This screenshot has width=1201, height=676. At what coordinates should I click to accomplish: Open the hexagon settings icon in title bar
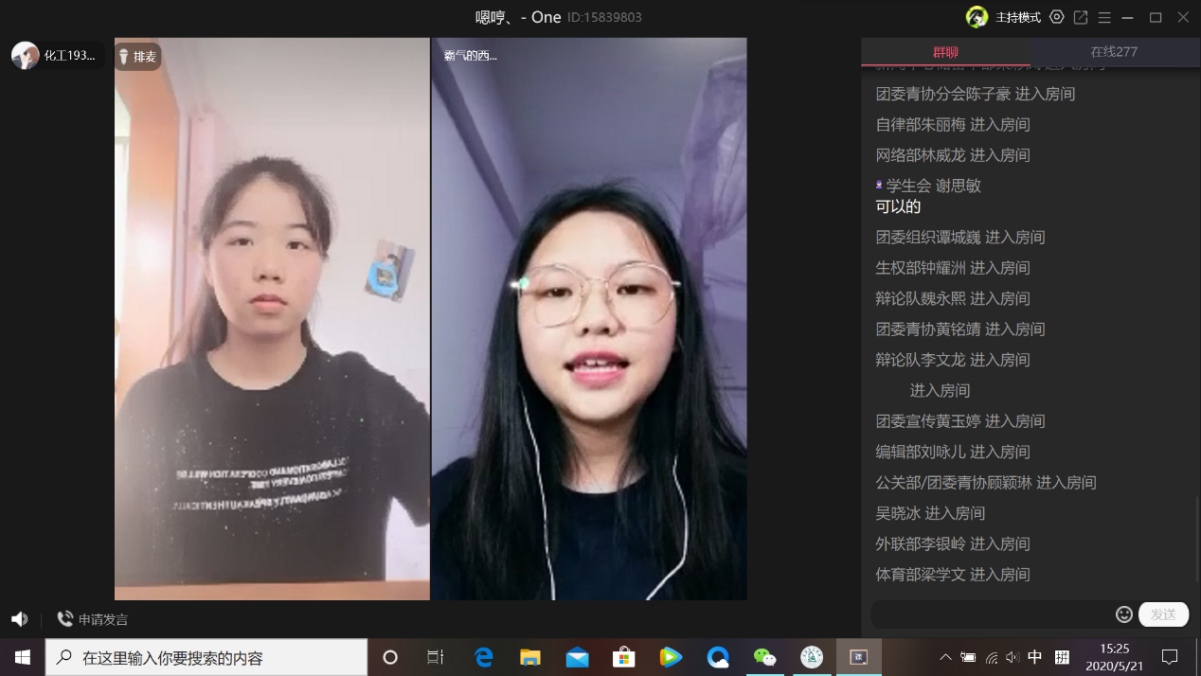(1057, 17)
